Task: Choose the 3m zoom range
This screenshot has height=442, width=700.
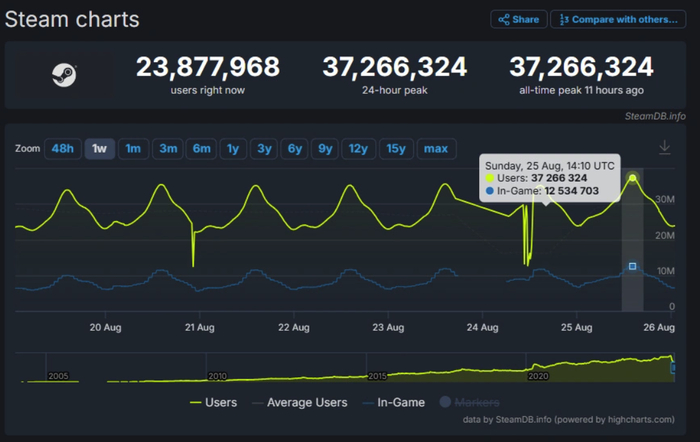Action: 168,149
